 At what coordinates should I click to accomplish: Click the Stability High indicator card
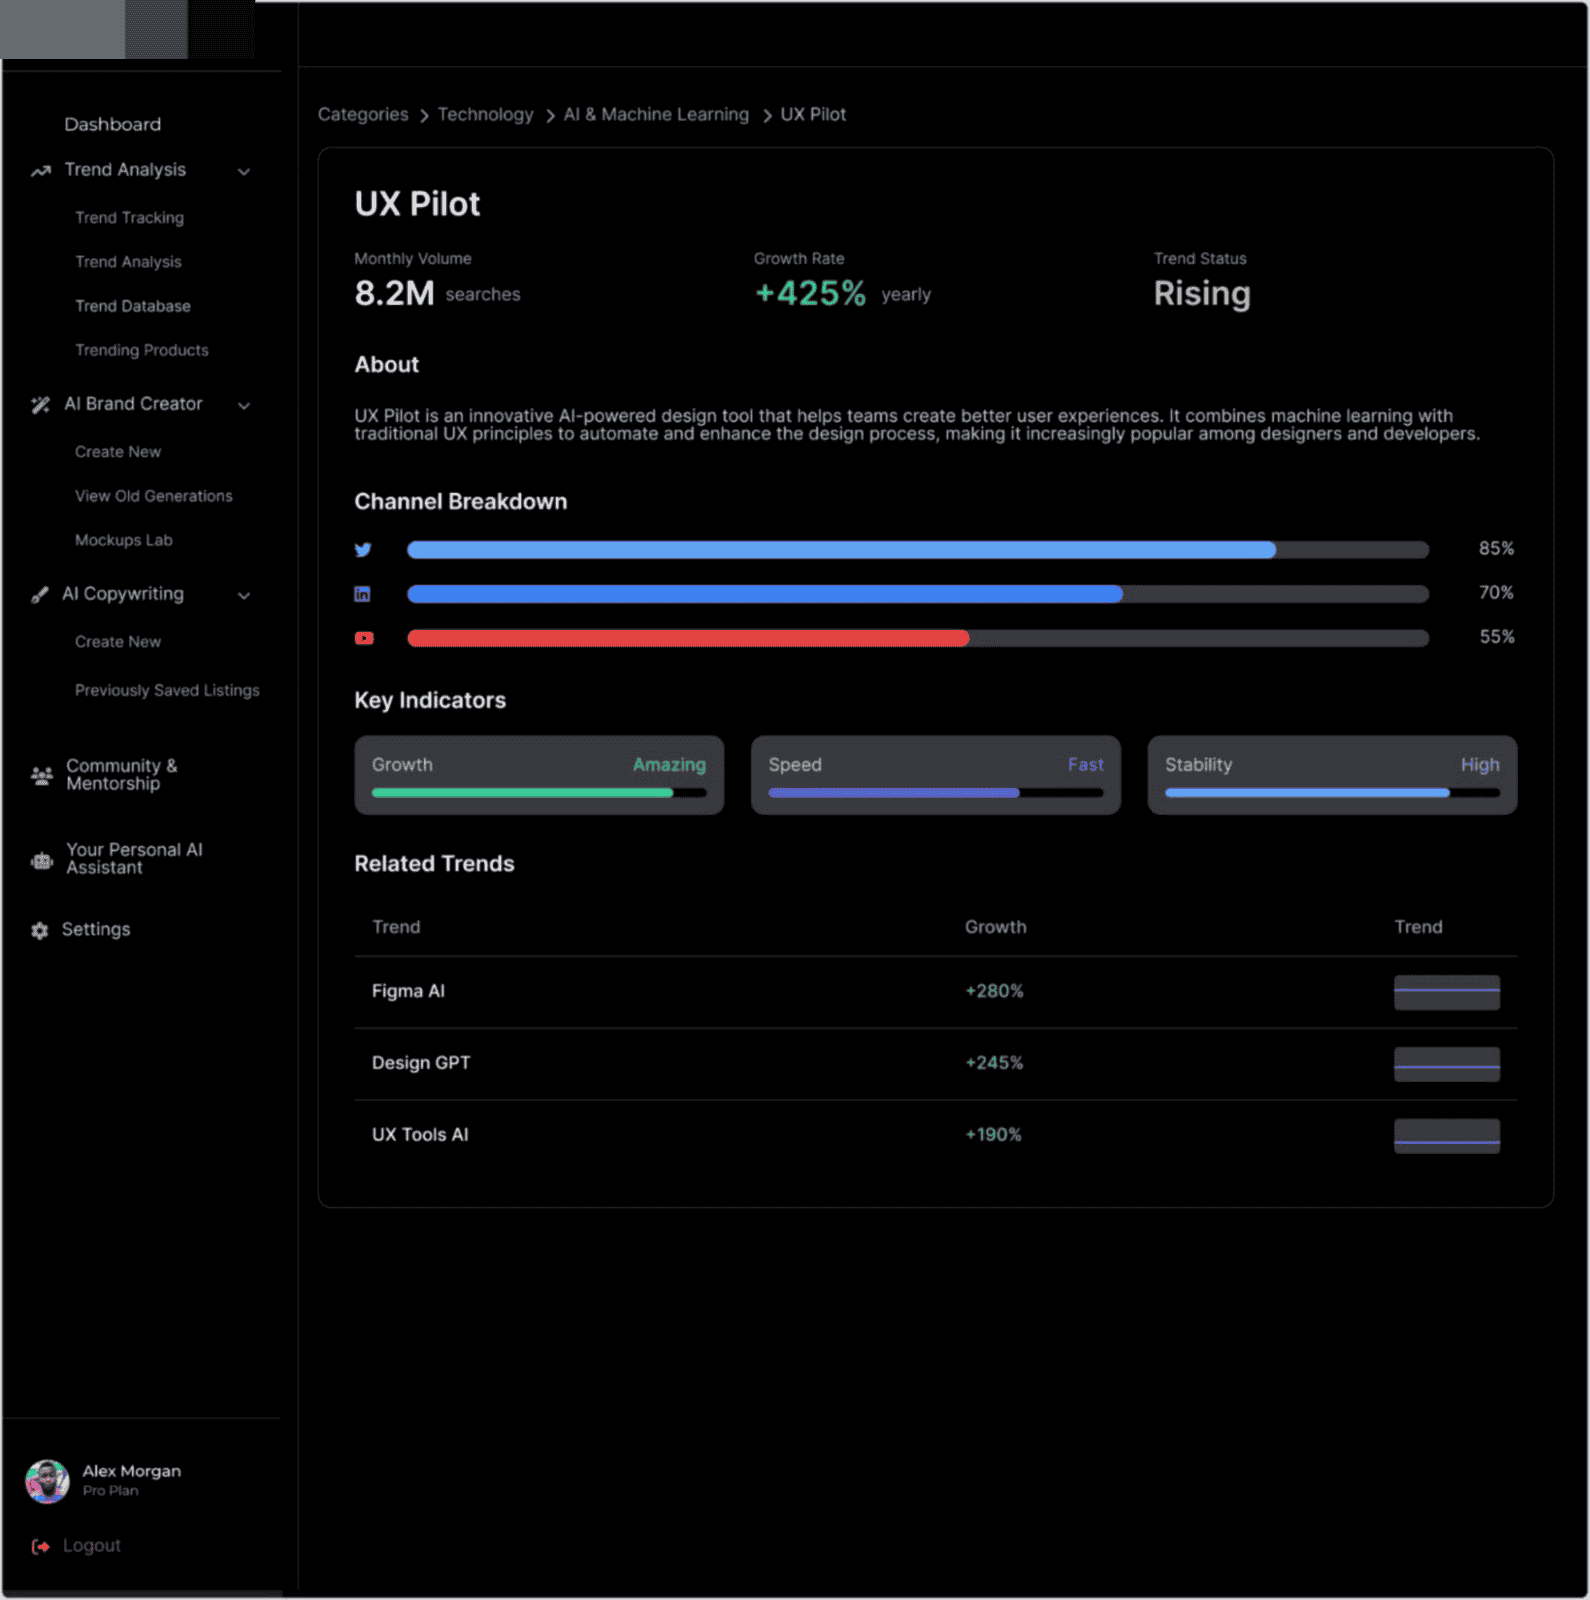tap(1332, 776)
